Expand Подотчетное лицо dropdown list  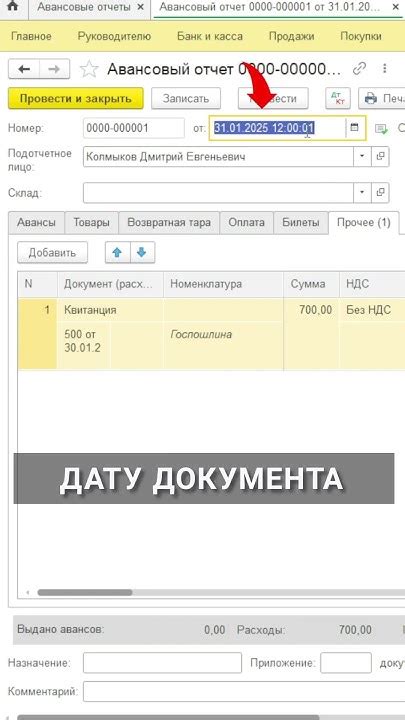tap(362, 157)
